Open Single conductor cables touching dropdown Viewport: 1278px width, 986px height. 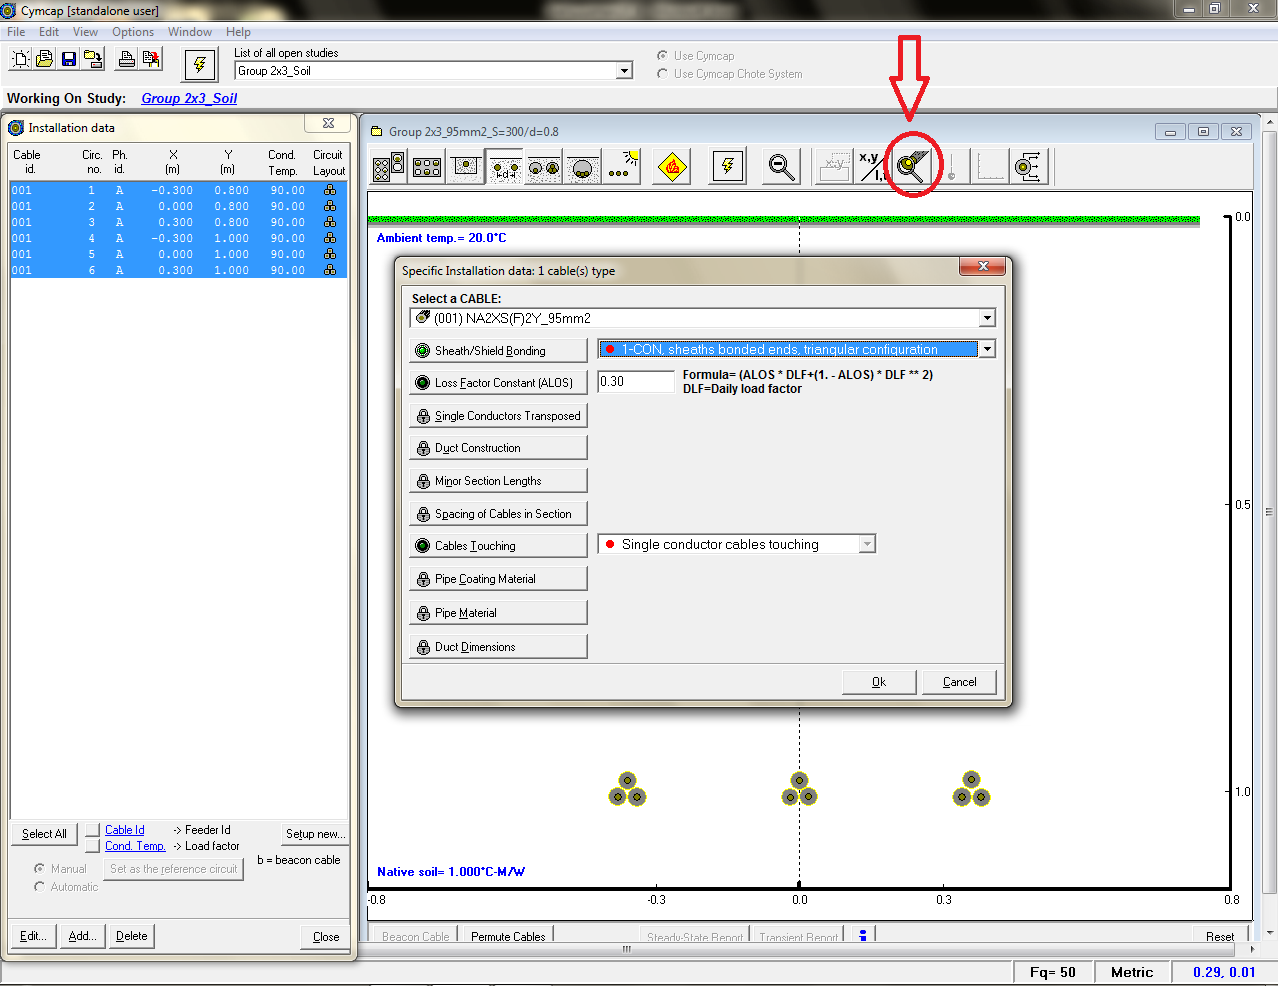[867, 544]
